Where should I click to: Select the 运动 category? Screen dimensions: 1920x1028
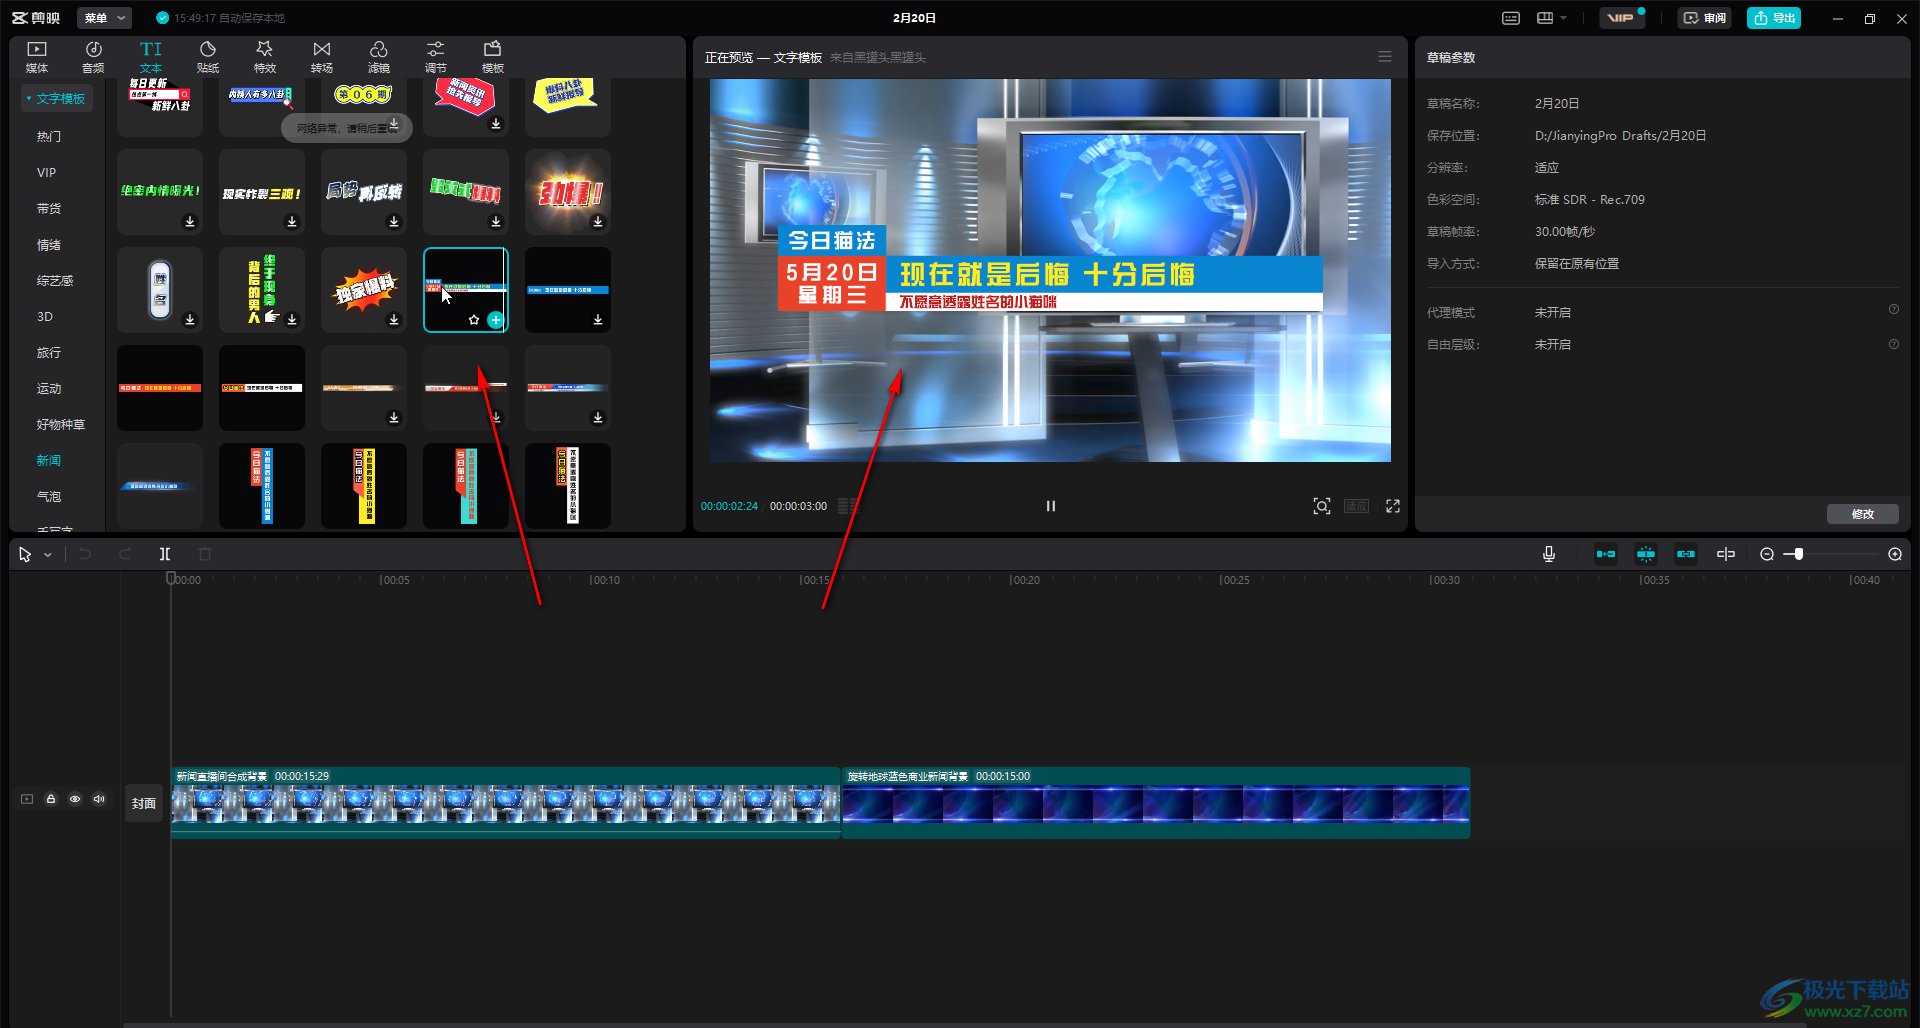click(49, 388)
